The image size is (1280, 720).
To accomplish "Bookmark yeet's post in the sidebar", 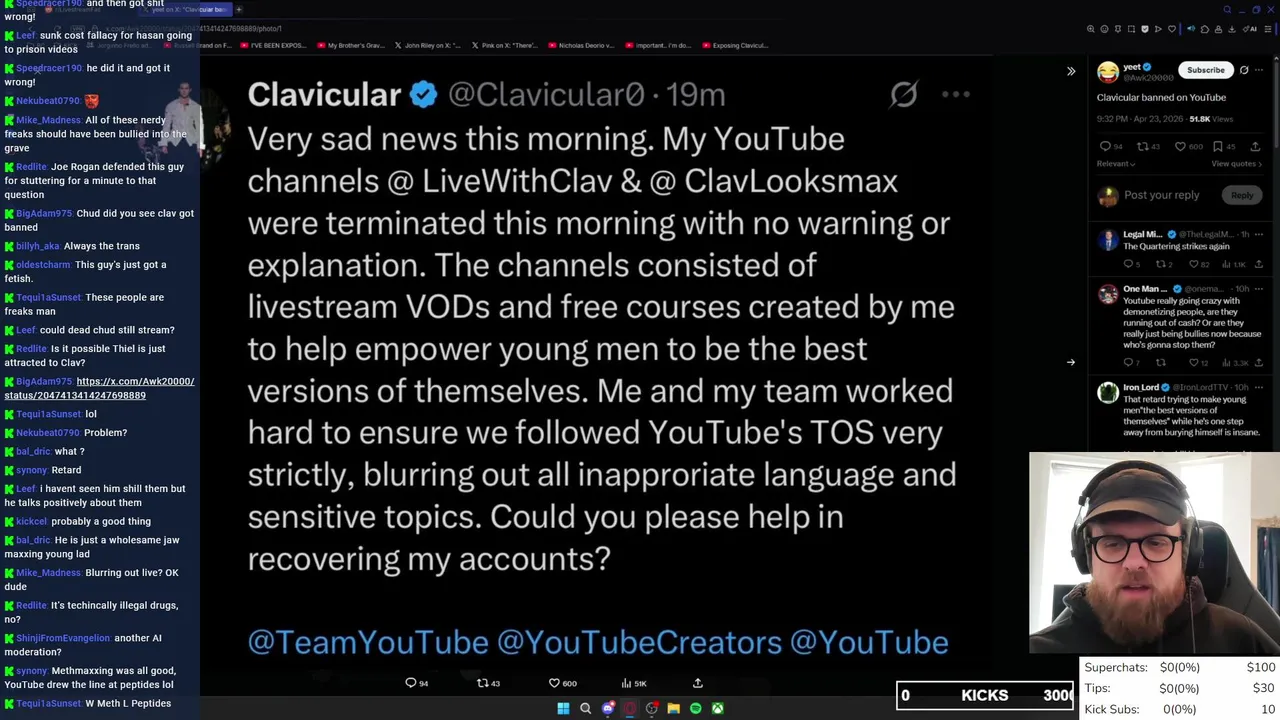I will [x=1217, y=147].
